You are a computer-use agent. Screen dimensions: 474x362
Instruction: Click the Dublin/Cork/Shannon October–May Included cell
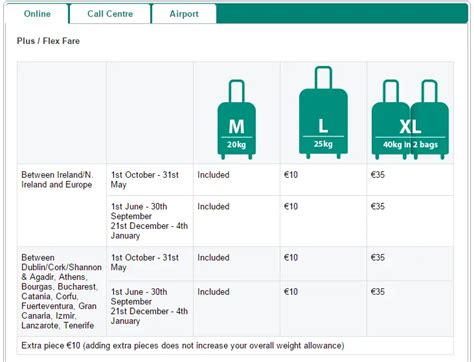(237, 264)
